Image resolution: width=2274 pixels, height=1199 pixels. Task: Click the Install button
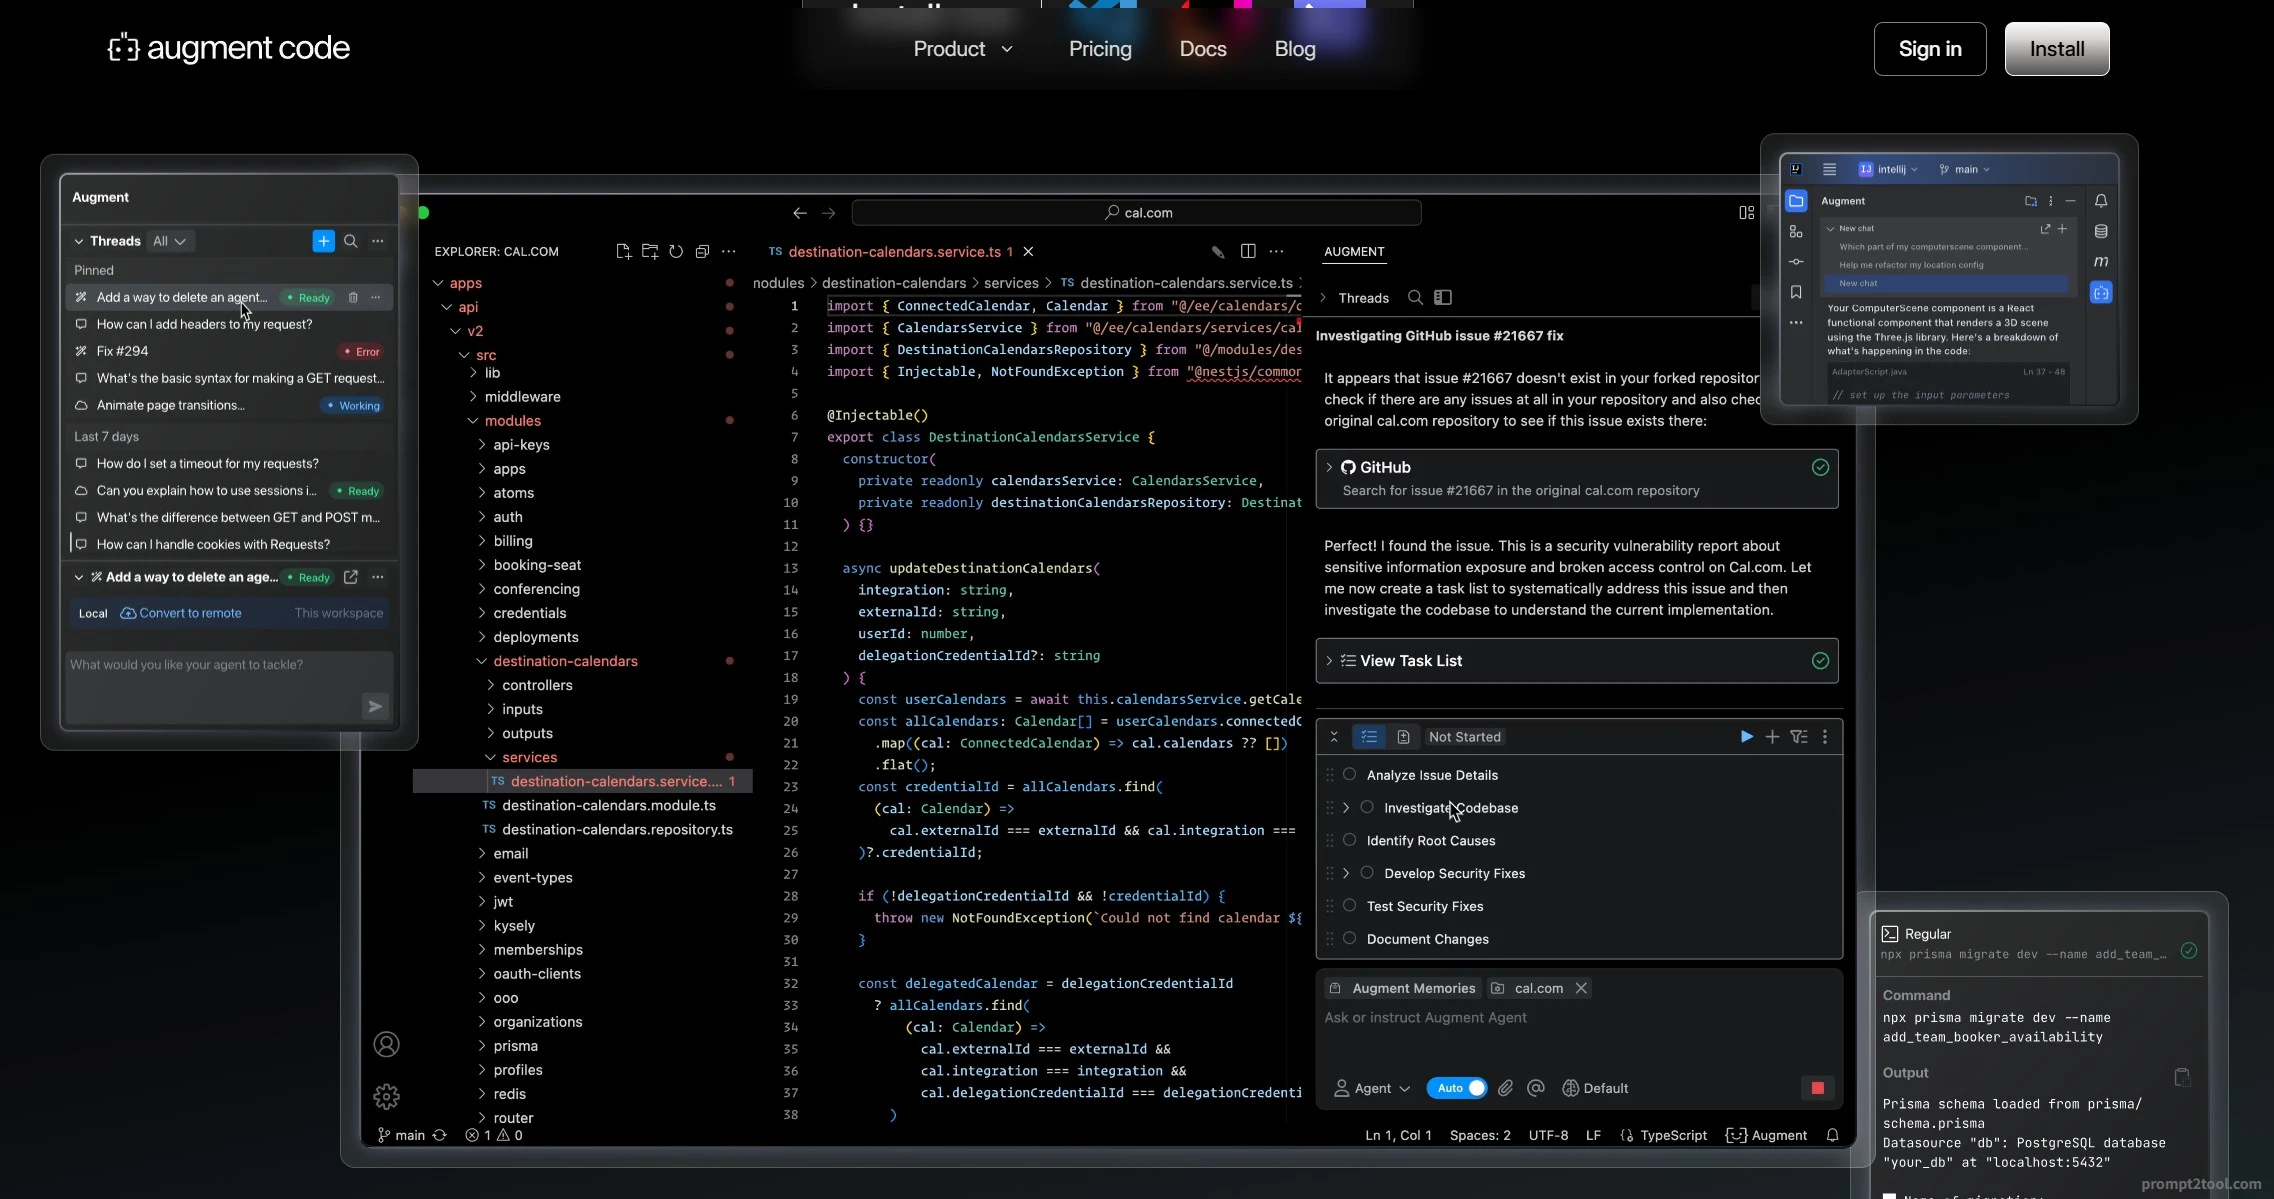(x=2057, y=49)
